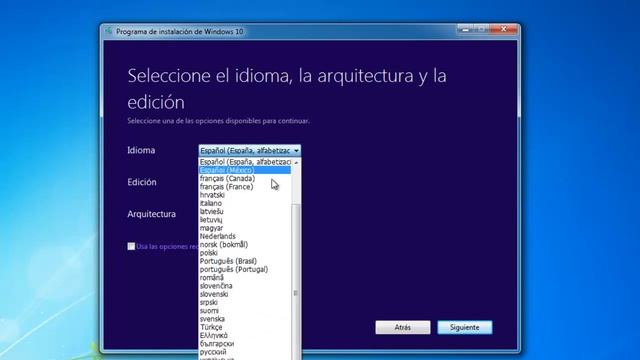Click the Siguiente button
Screen dimensions: 640x360
[x=464, y=327]
